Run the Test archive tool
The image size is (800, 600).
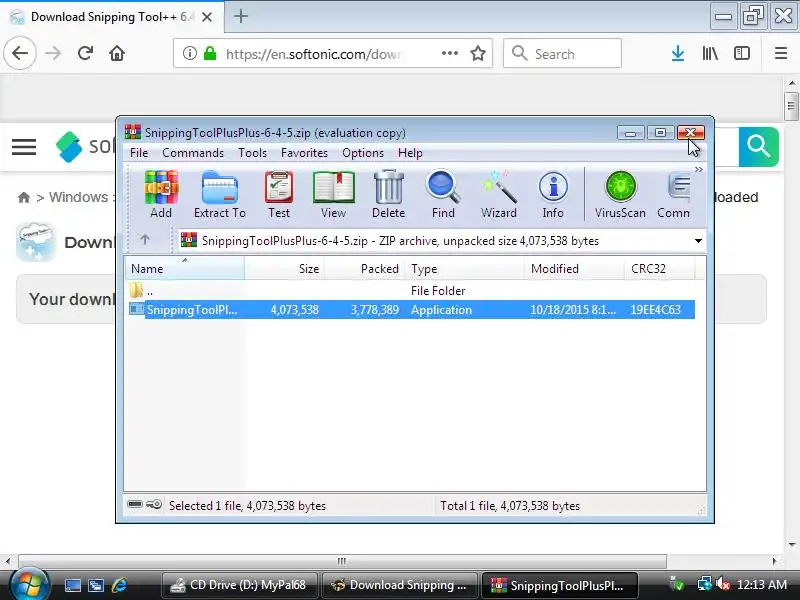pyautogui.click(x=279, y=194)
